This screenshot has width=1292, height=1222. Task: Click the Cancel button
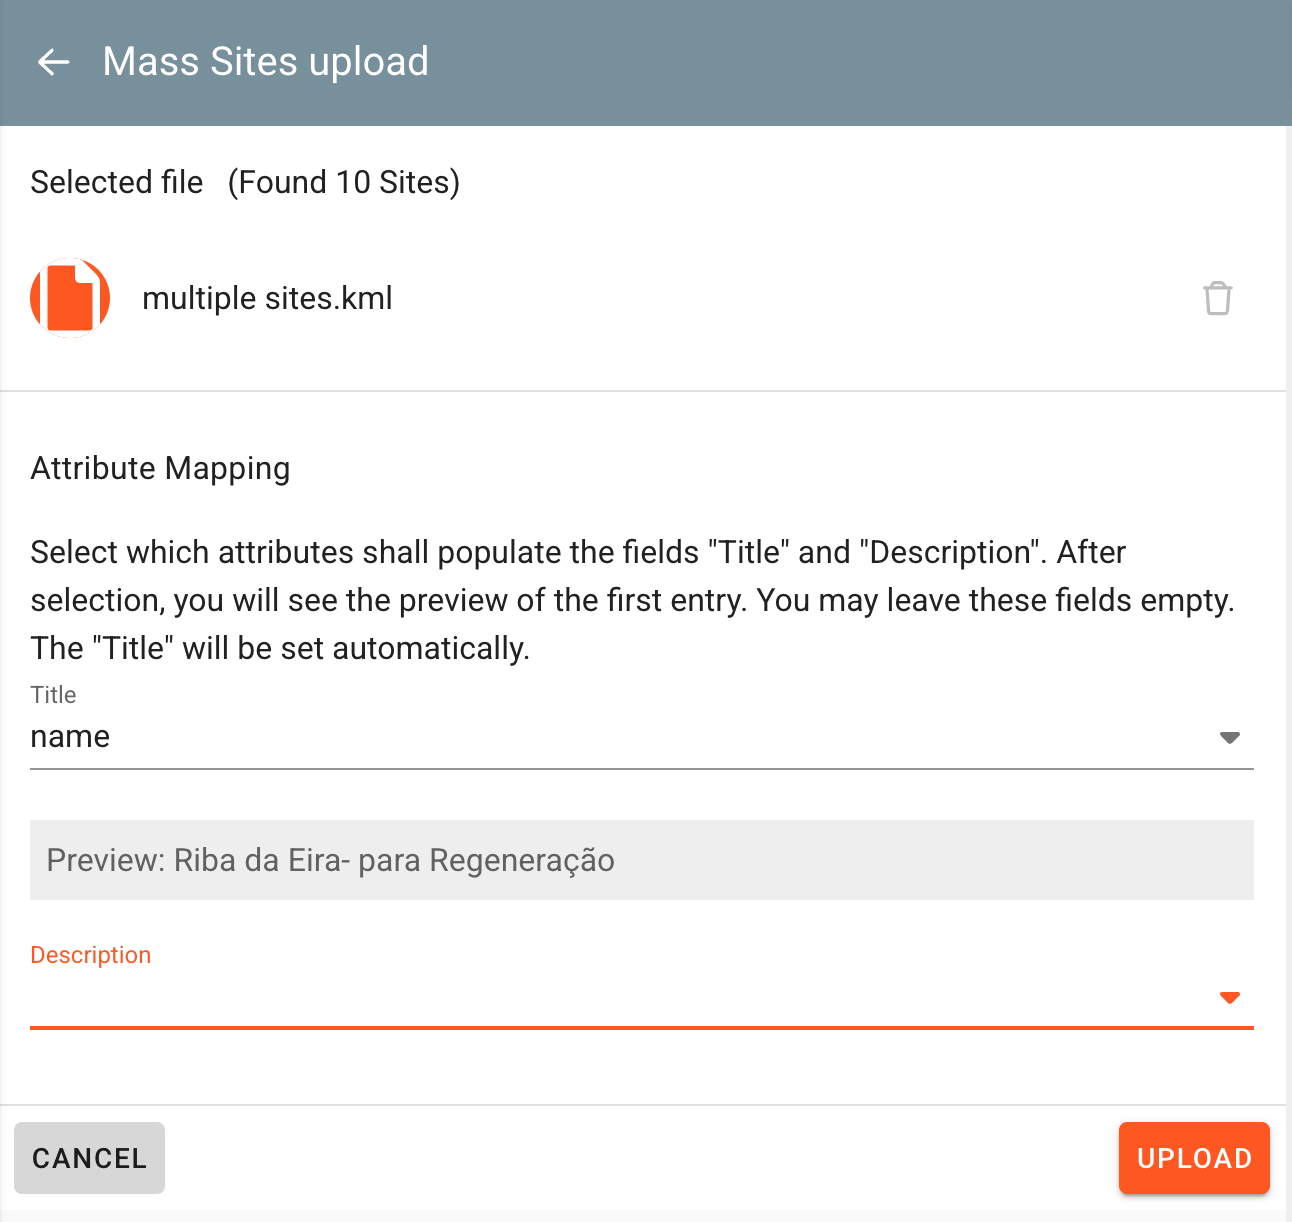point(89,1158)
